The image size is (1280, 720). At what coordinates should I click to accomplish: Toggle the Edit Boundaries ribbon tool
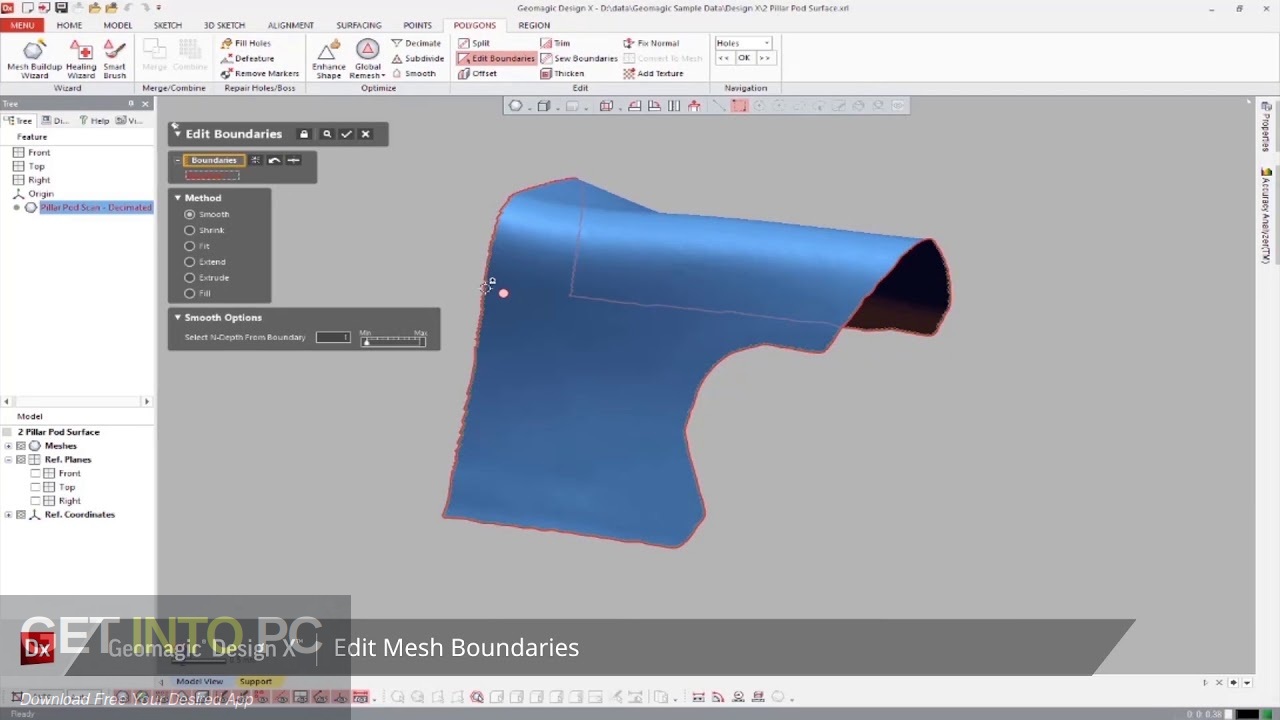coord(496,58)
